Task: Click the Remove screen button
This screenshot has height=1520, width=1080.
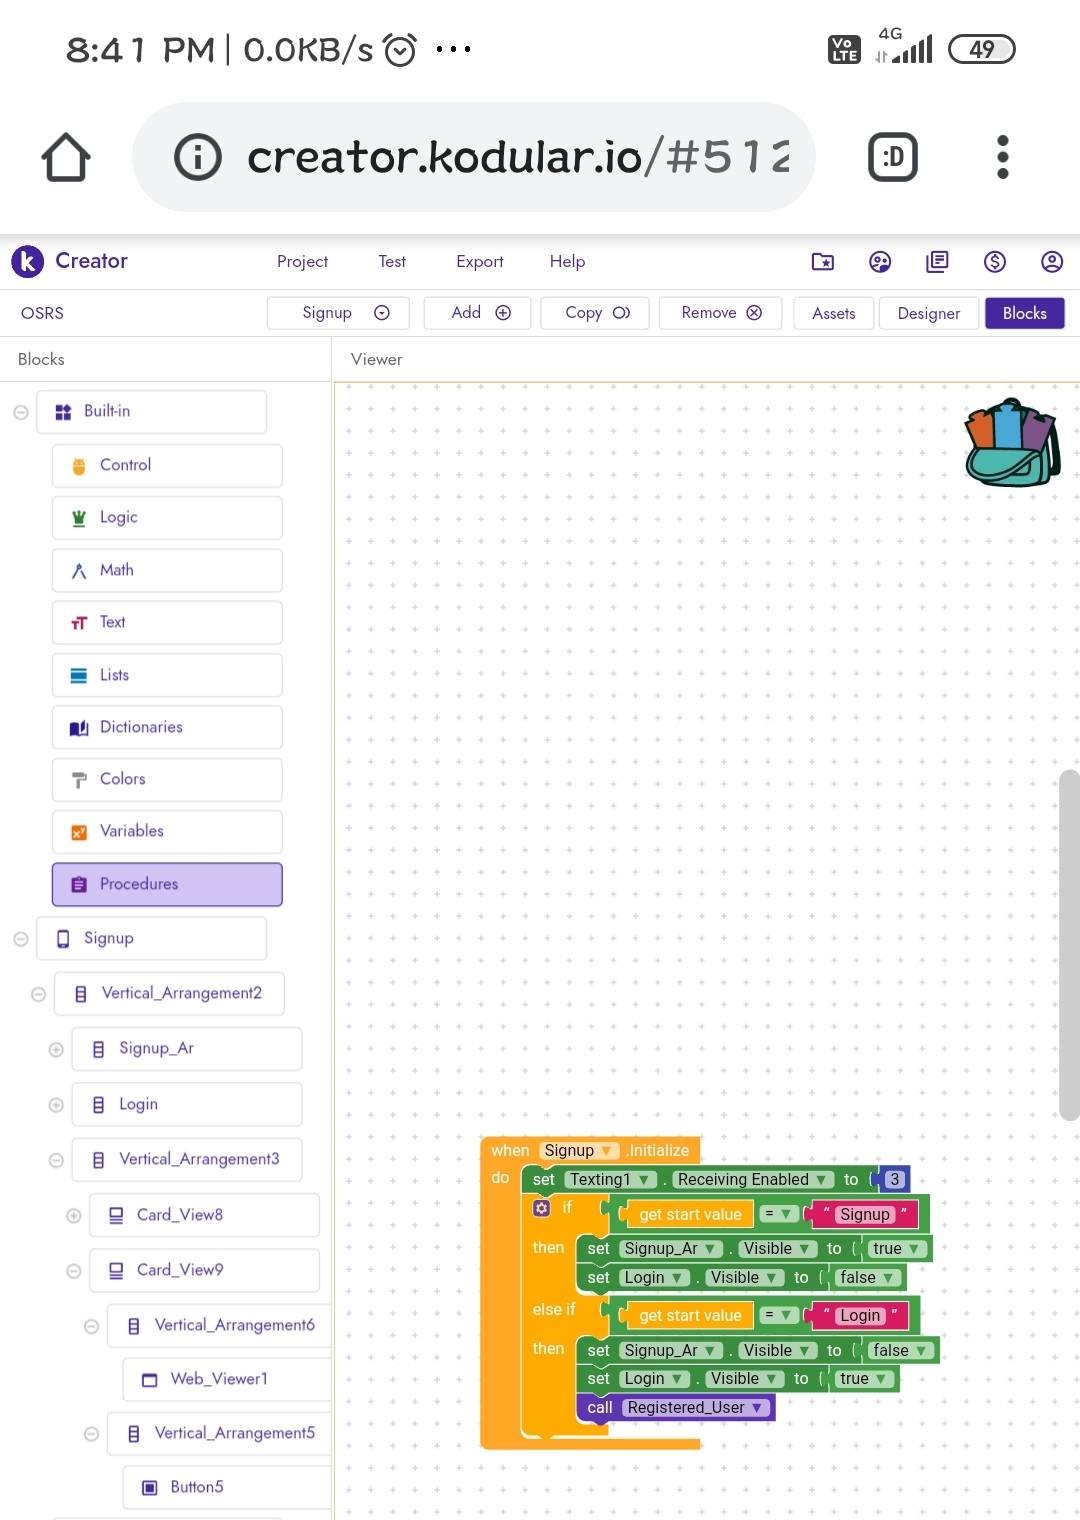Action: (720, 313)
